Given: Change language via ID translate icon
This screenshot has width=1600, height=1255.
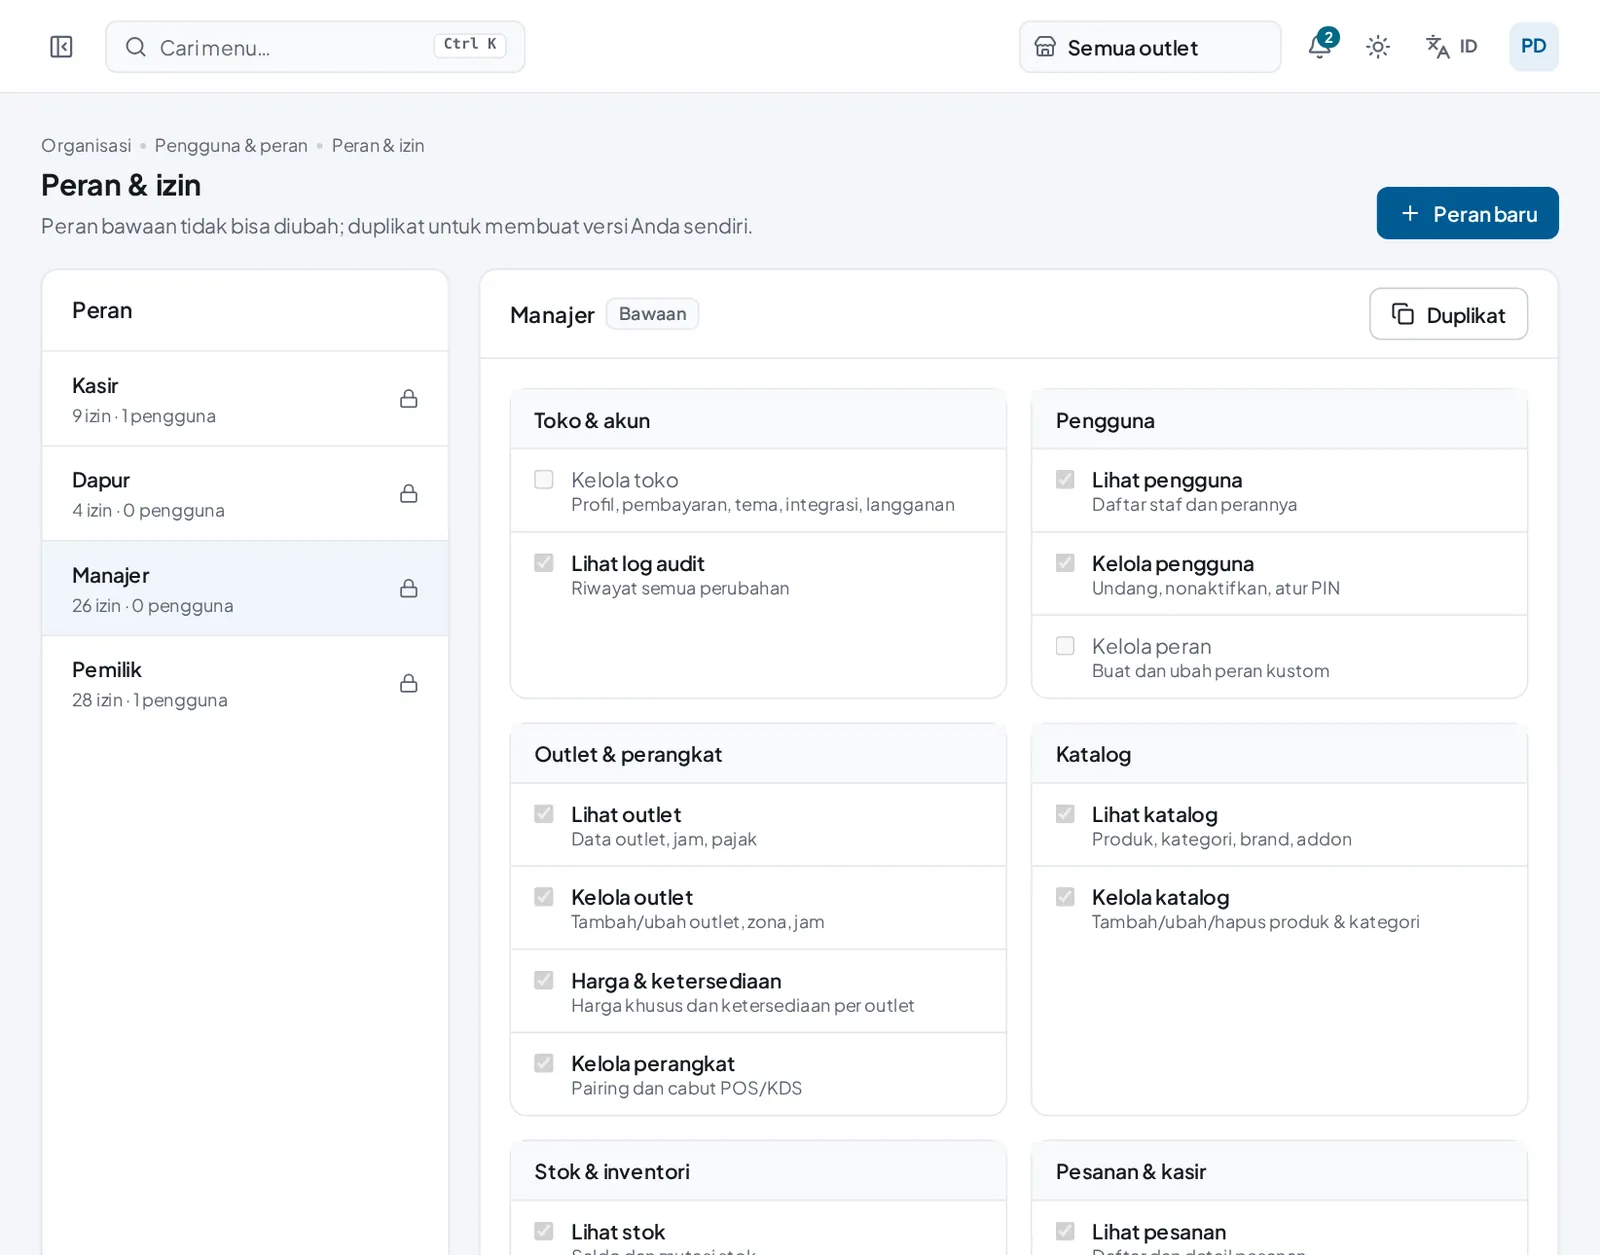Looking at the screenshot, I should point(1451,47).
